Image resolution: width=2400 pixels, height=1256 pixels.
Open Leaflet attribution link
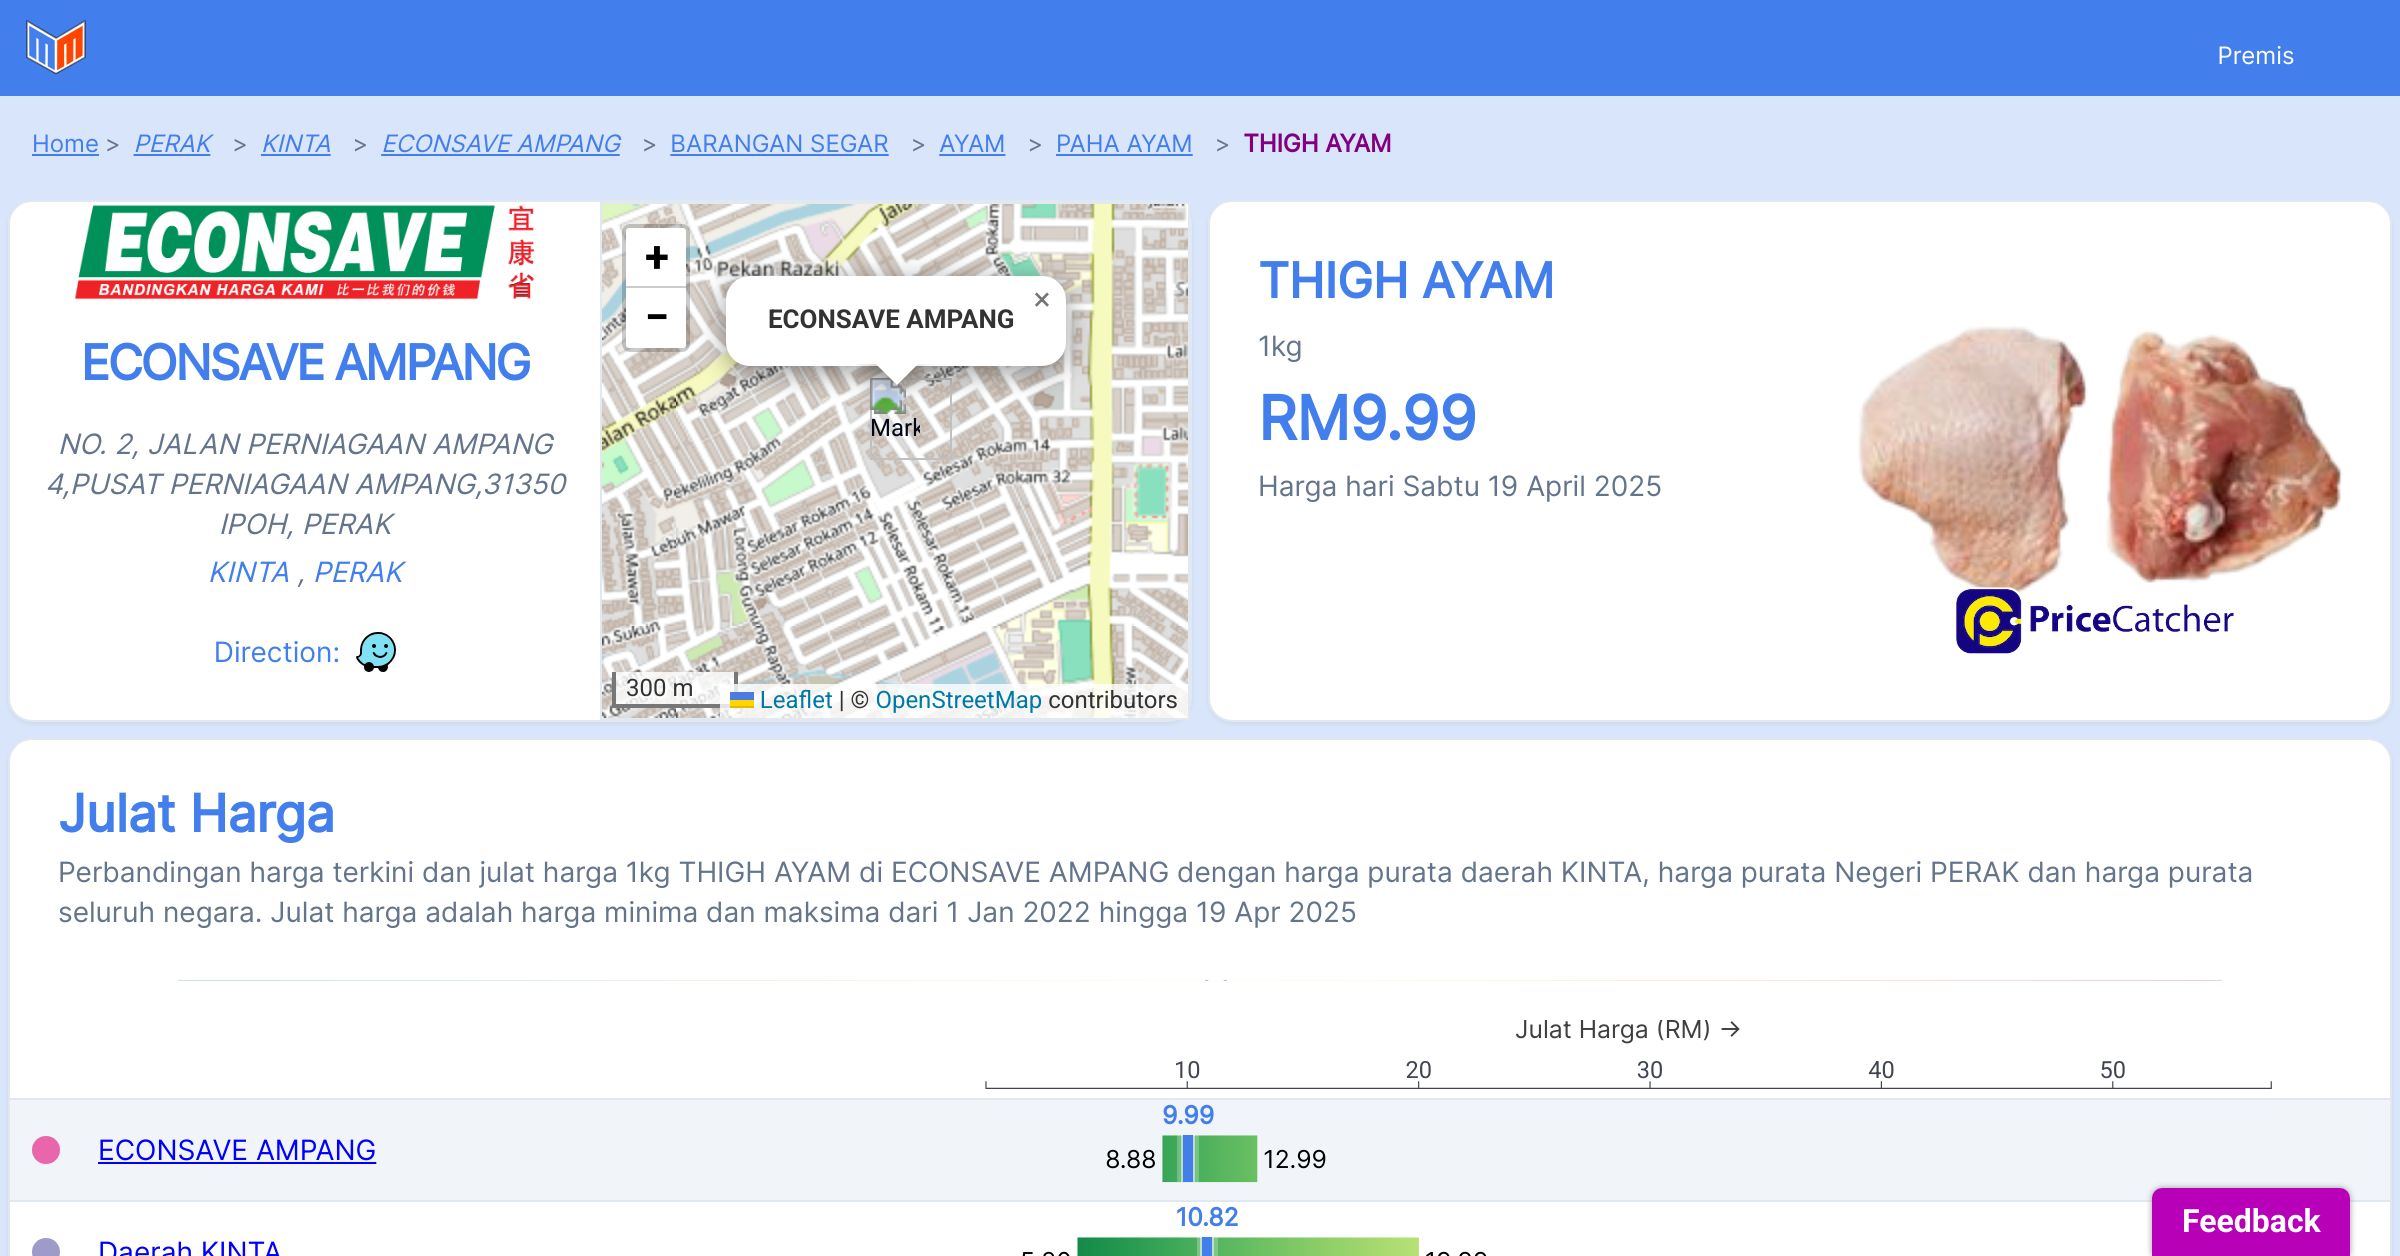[795, 700]
